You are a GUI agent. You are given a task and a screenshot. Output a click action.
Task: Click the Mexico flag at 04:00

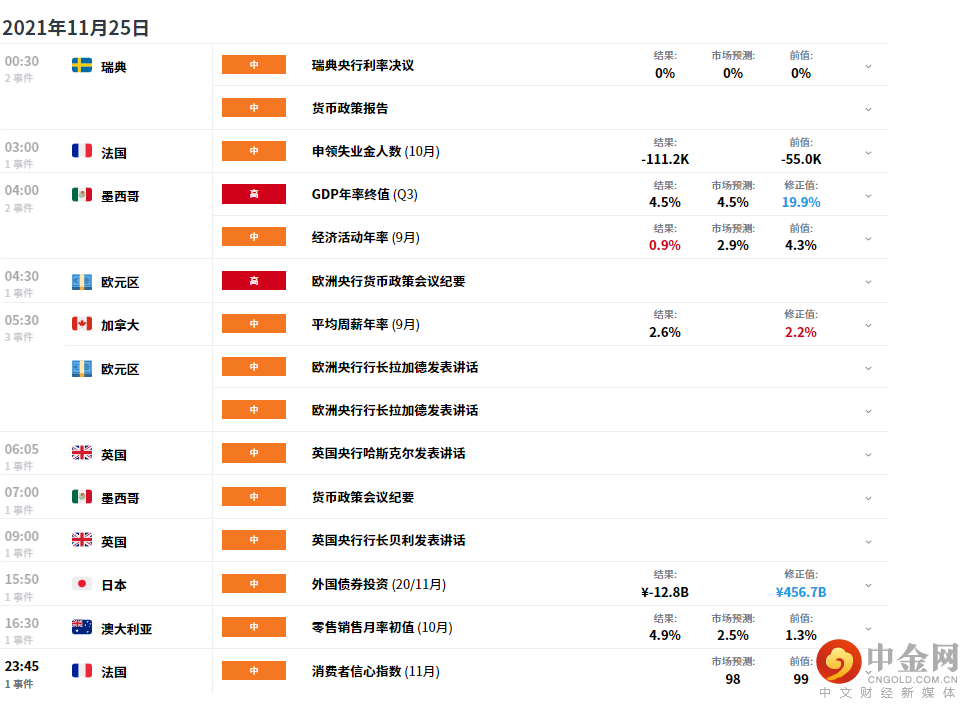[82, 195]
